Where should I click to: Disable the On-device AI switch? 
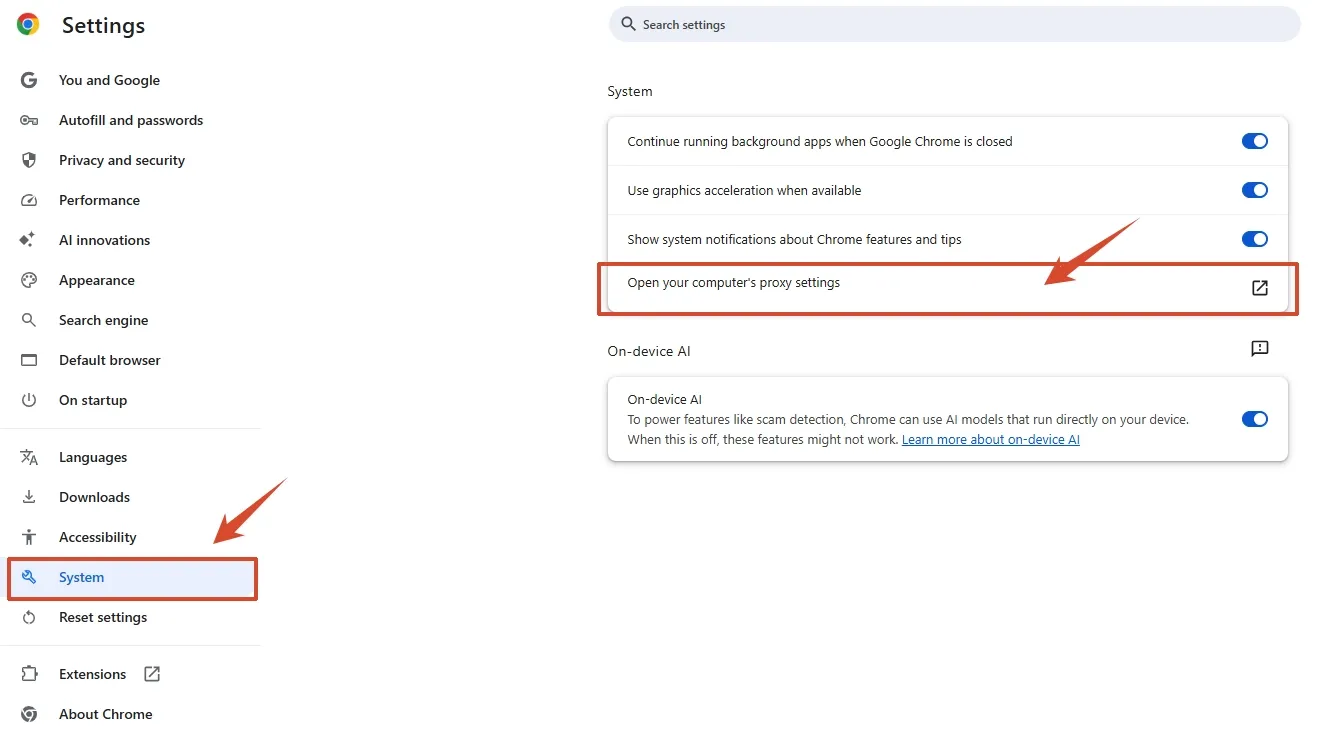coord(1255,419)
